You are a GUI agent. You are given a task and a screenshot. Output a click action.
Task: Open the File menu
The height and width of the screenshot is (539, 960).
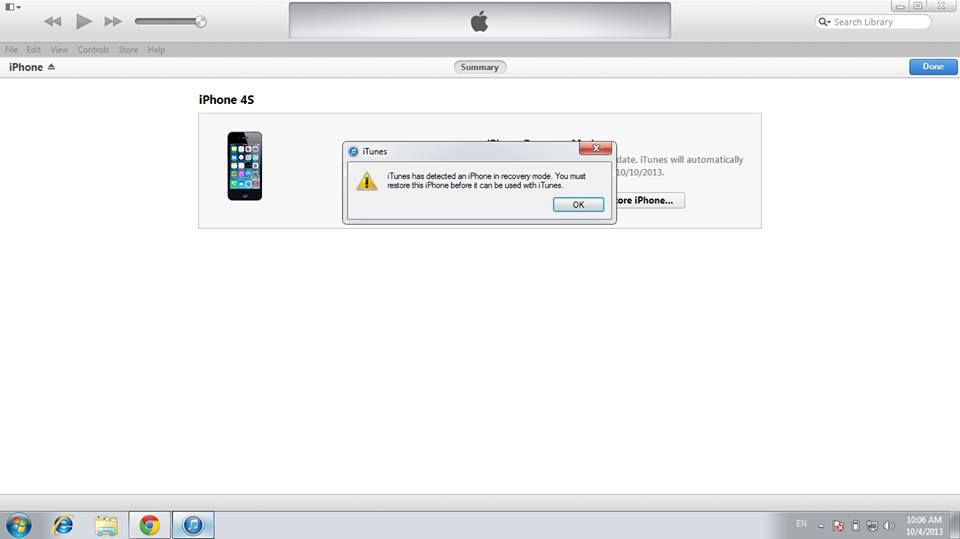11,50
